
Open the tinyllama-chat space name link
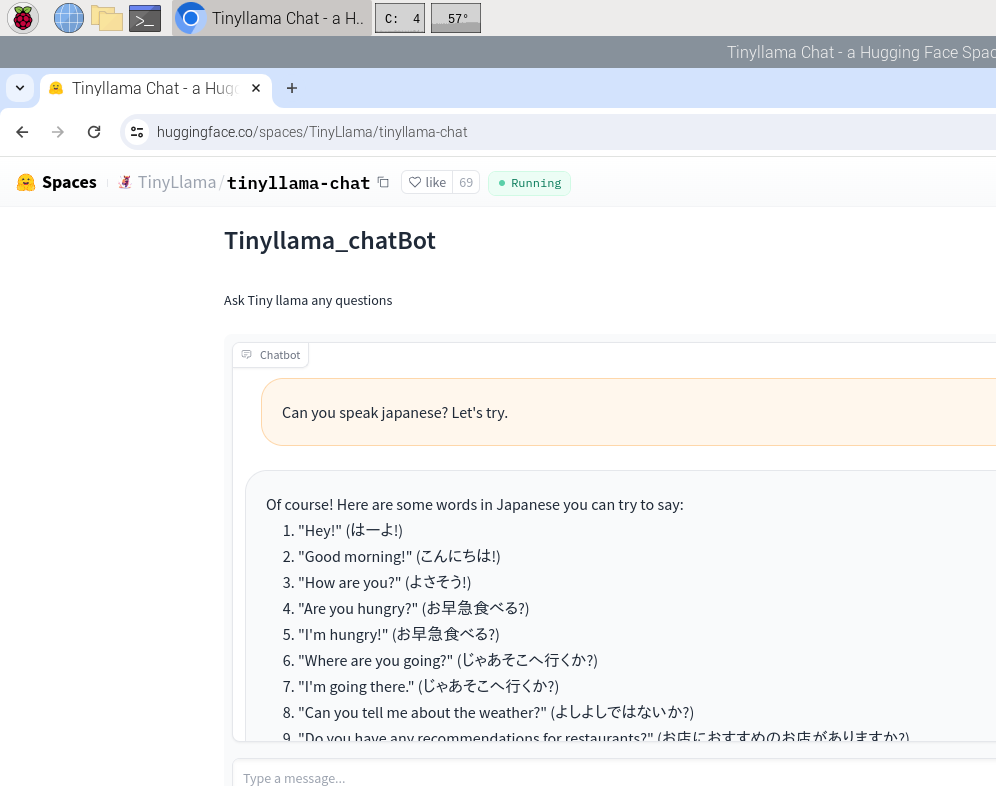[x=298, y=183]
